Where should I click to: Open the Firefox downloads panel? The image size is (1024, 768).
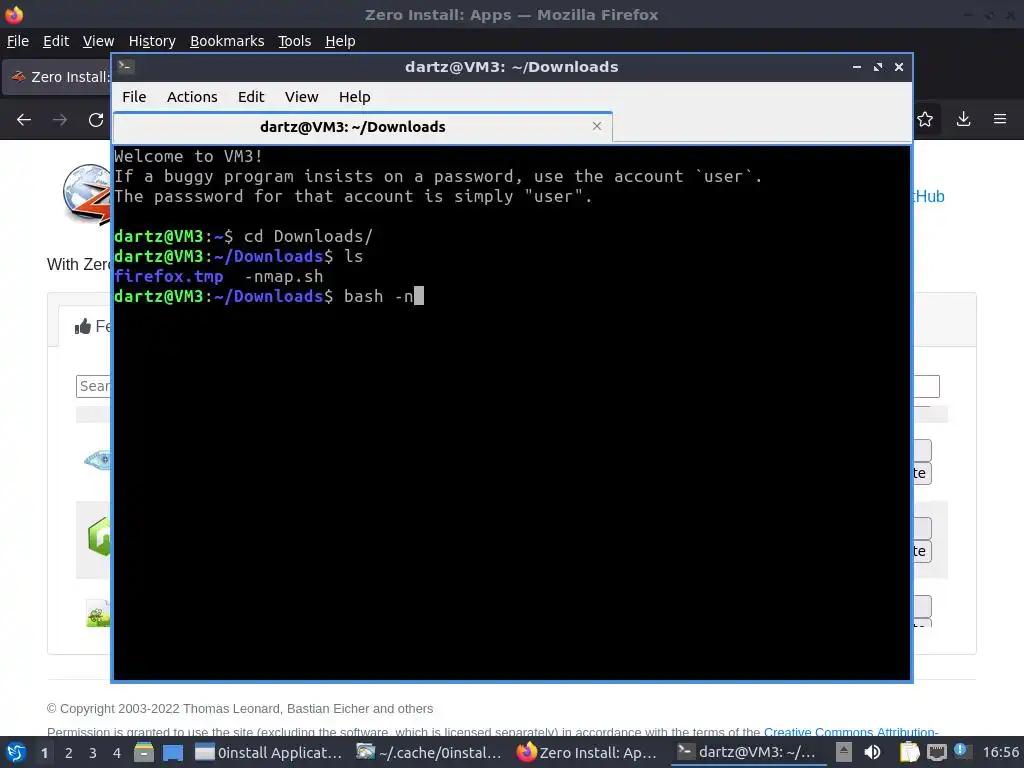click(963, 119)
